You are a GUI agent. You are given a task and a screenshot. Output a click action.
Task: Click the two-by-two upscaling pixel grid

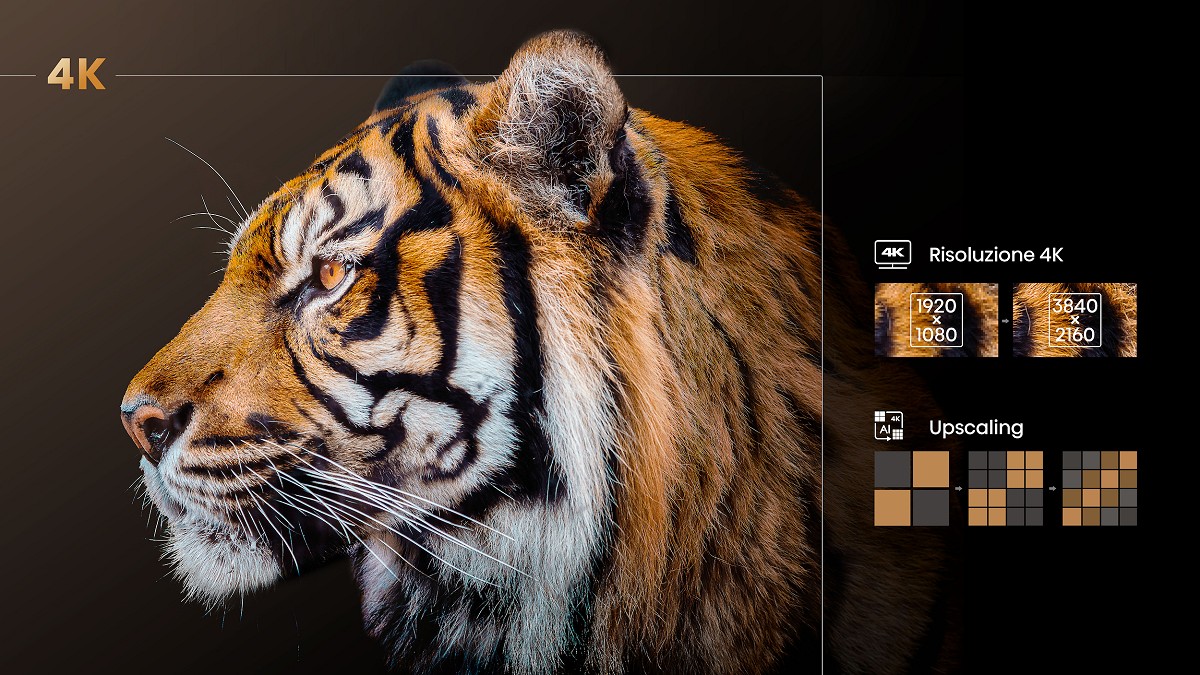click(x=911, y=488)
